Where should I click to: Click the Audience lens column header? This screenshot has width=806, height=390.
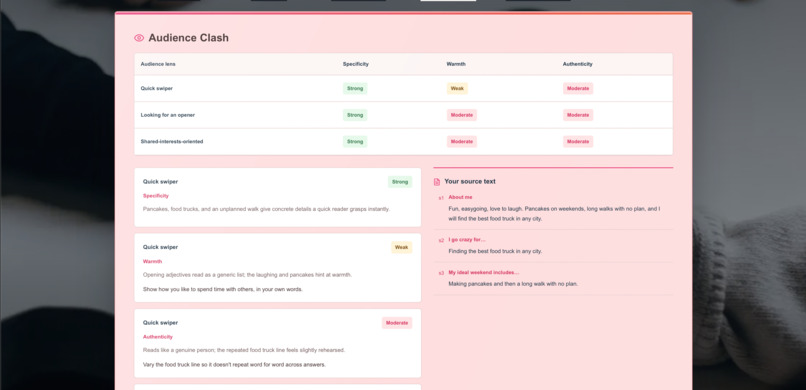[x=158, y=64]
